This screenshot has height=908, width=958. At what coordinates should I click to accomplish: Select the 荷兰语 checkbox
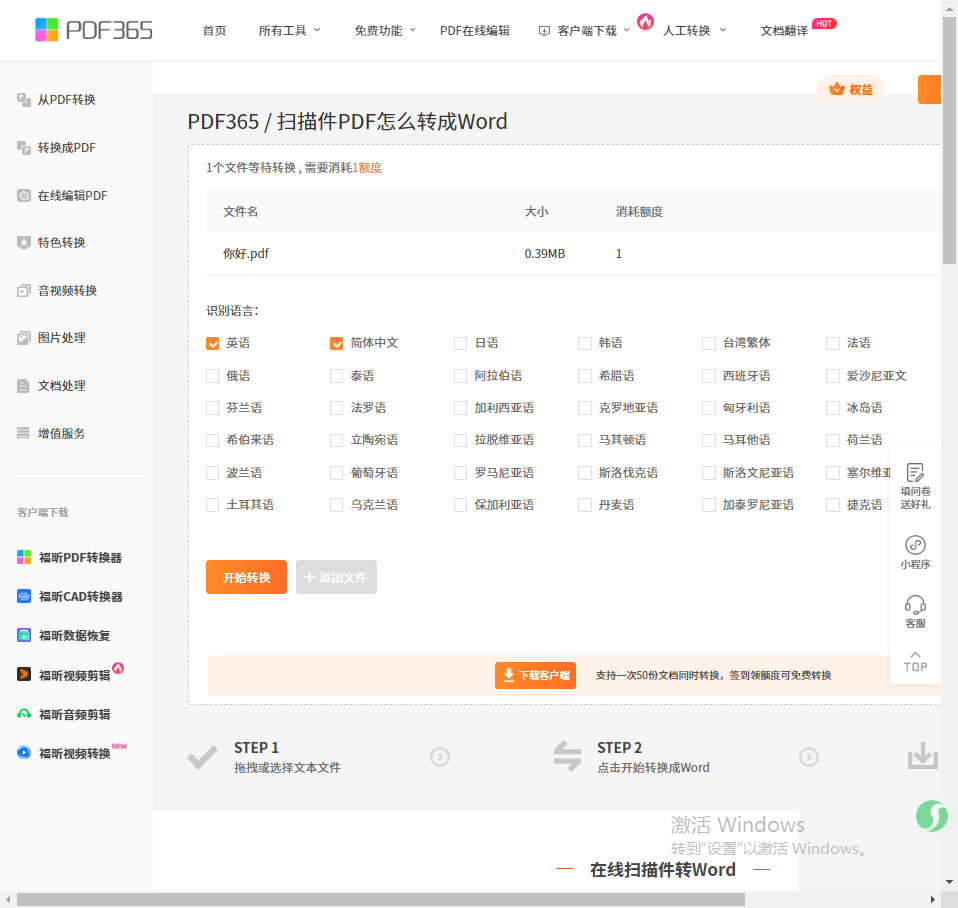click(833, 441)
